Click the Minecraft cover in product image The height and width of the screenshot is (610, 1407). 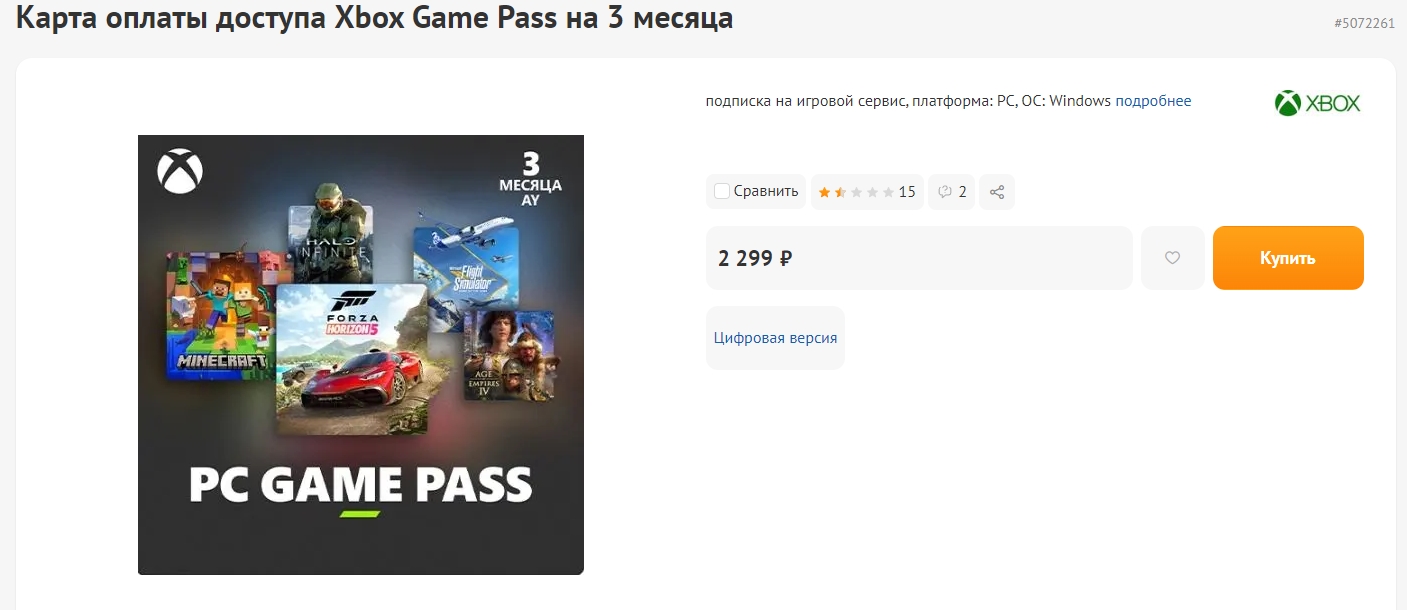tap(218, 312)
